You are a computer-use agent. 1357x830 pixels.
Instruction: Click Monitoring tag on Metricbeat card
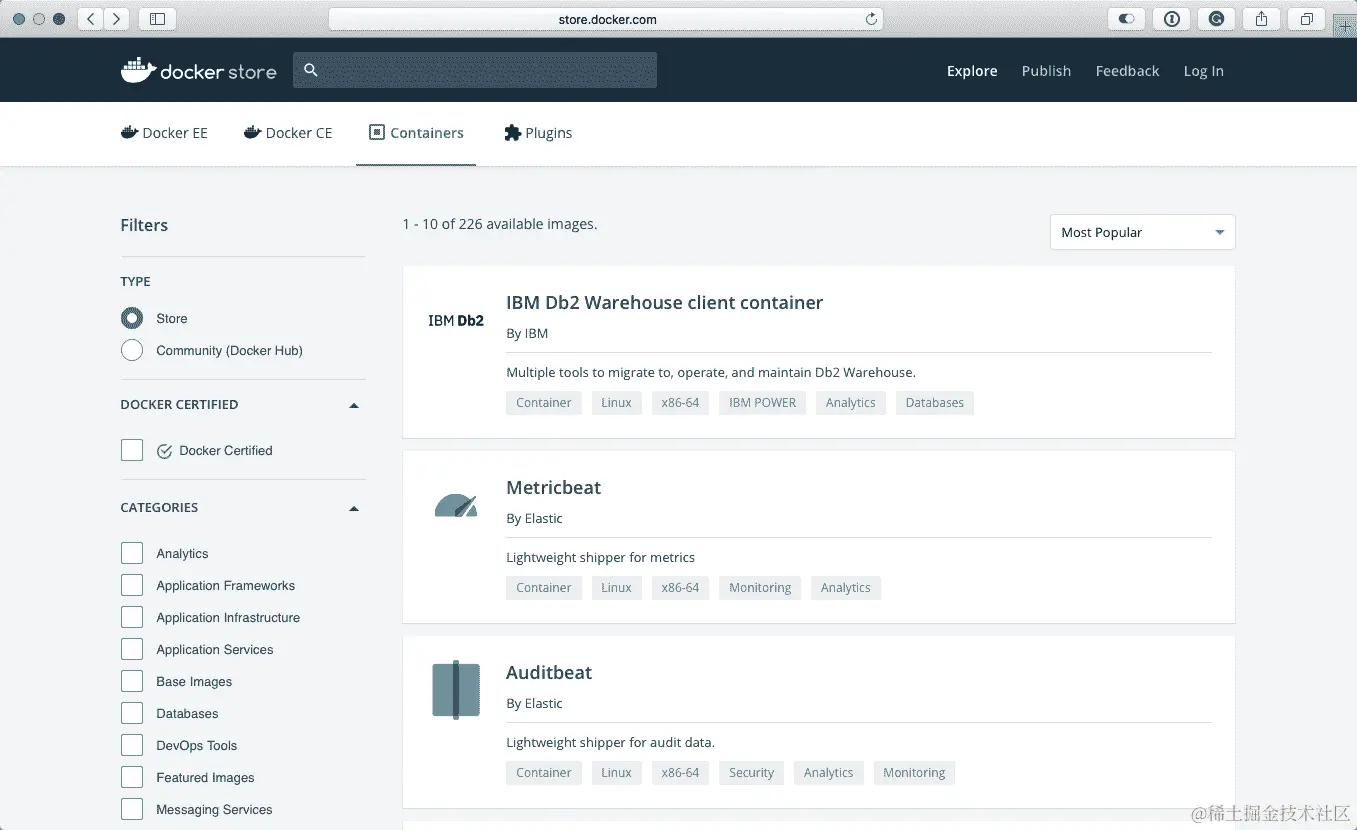[x=760, y=588]
